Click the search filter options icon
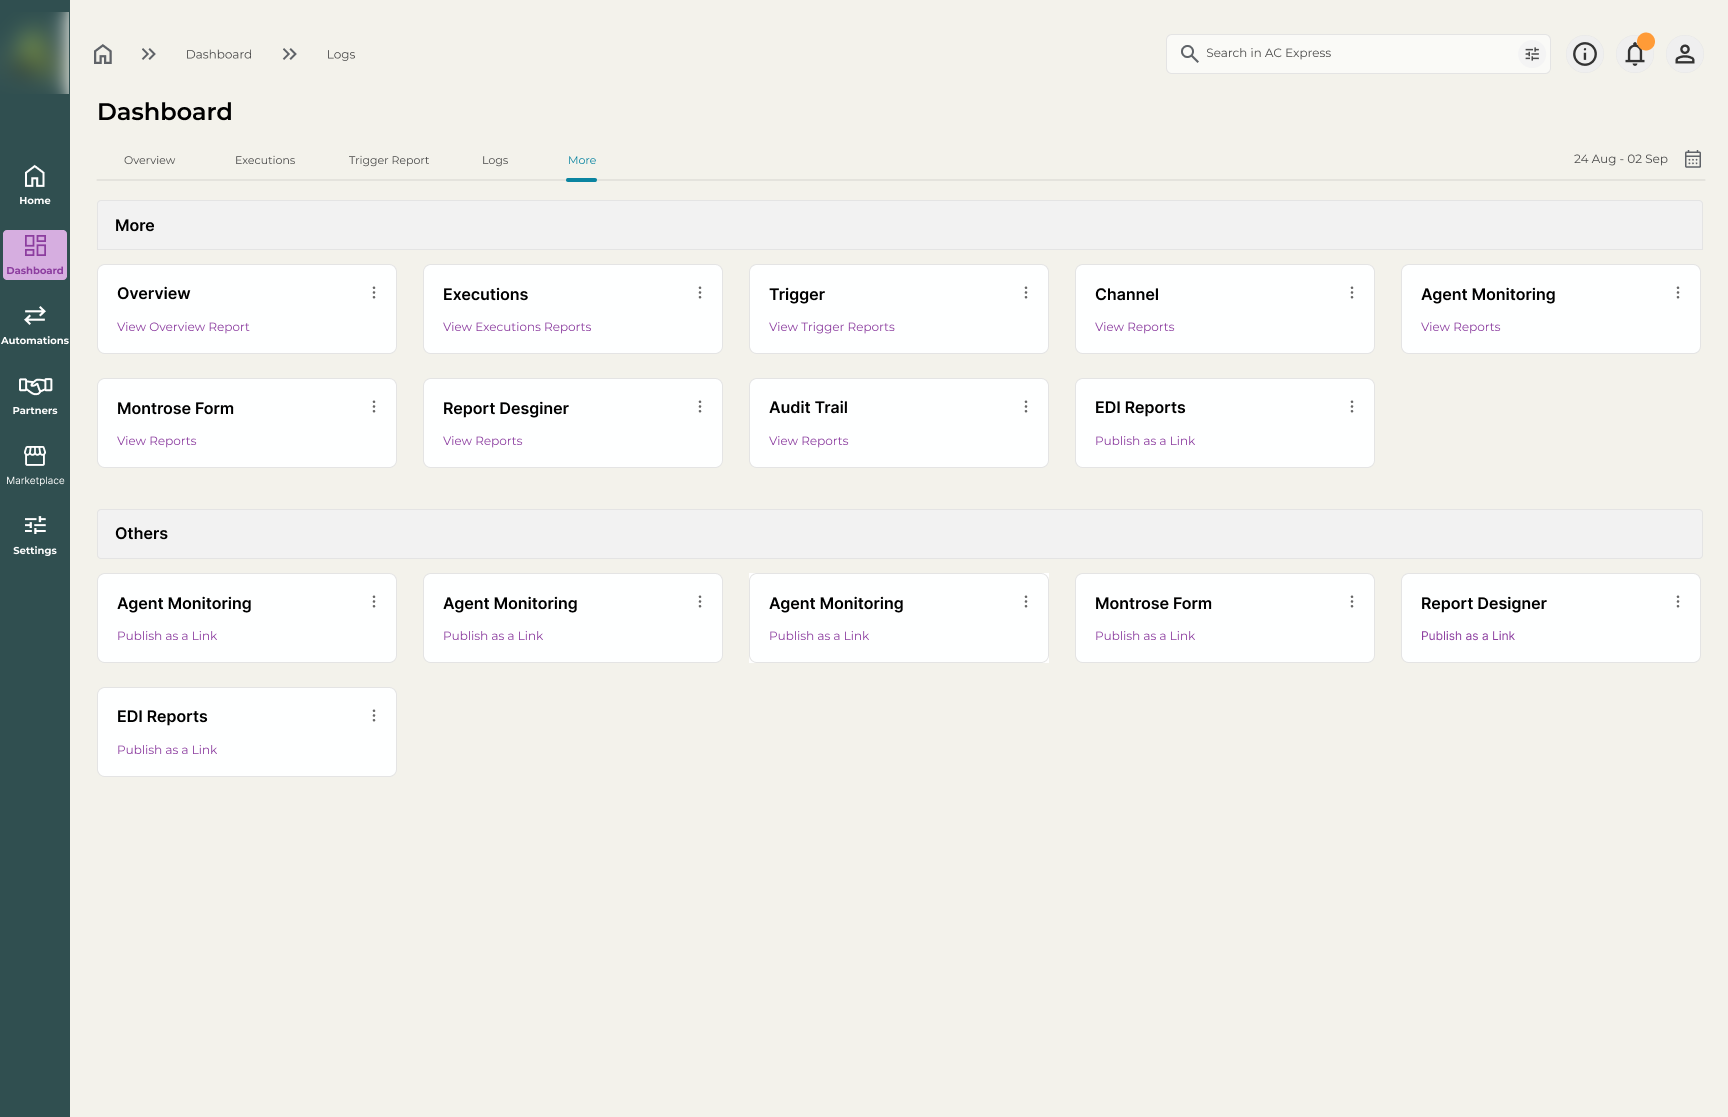This screenshot has width=1728, height=1117. (1532, 54)
